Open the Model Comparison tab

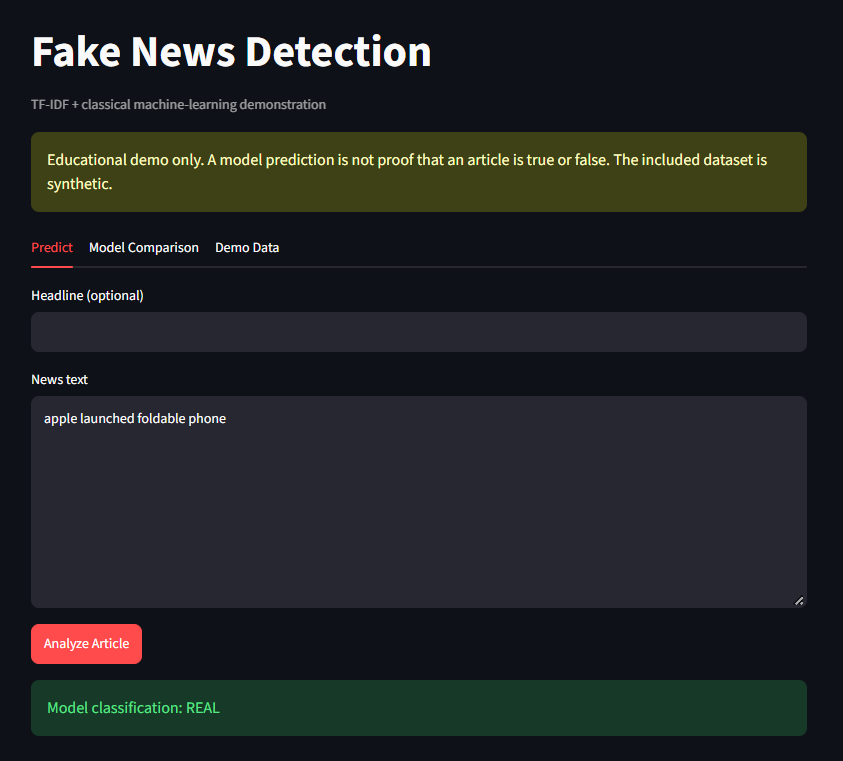[144, 247]
